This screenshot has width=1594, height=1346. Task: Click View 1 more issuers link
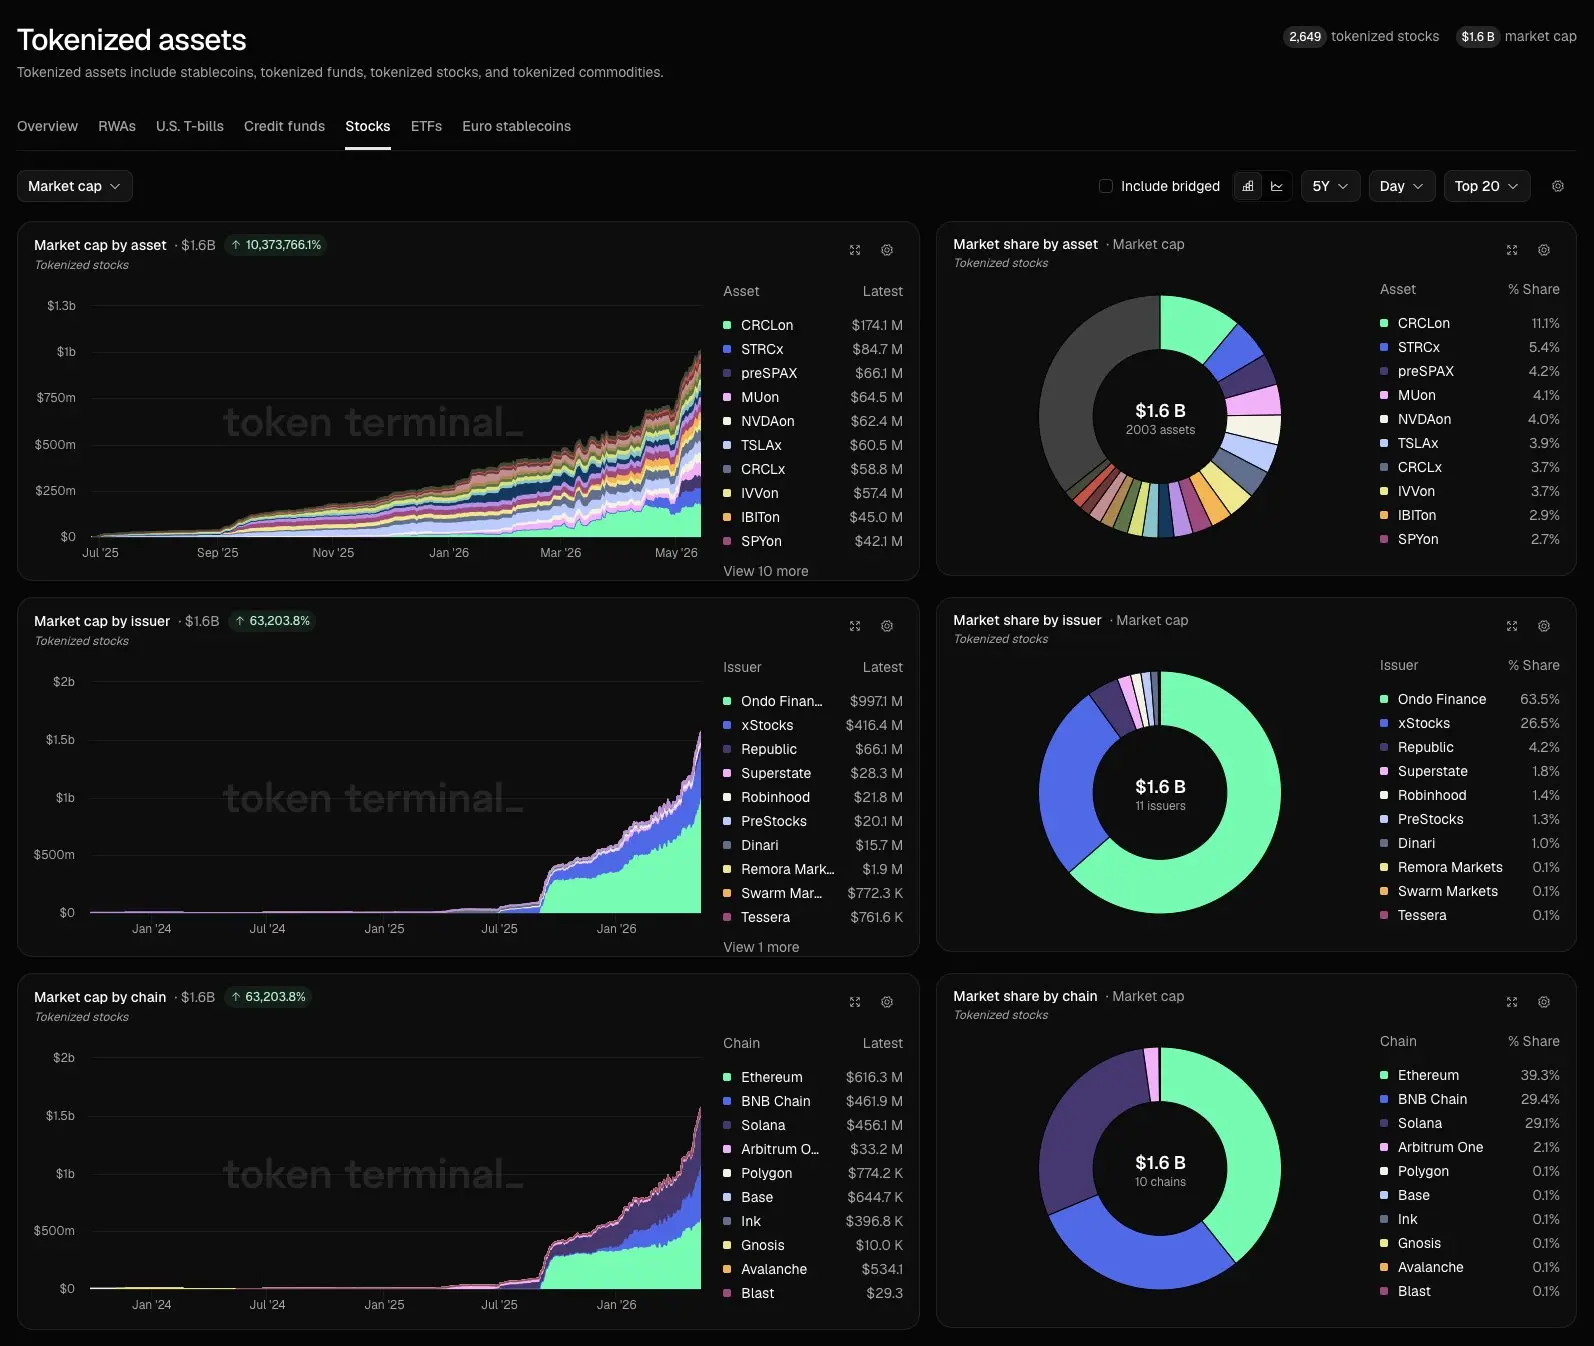tap(761, 947)
